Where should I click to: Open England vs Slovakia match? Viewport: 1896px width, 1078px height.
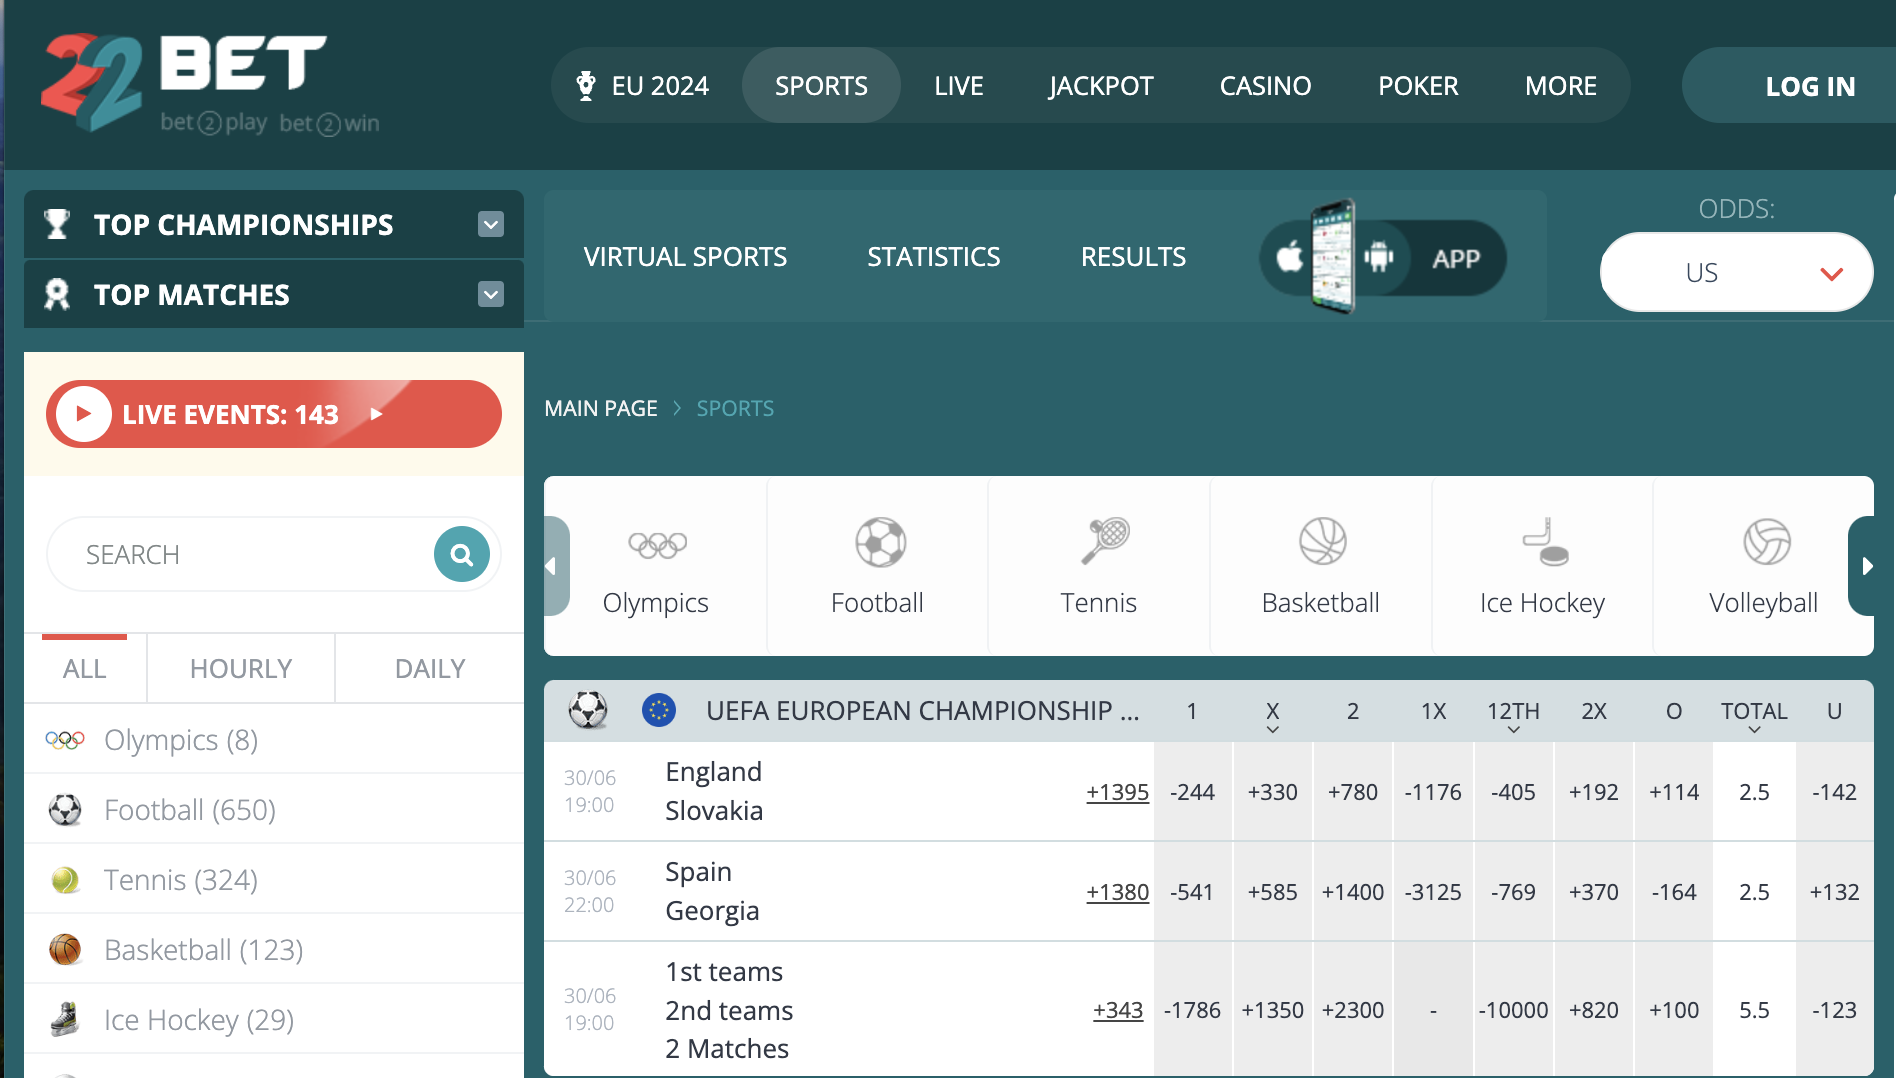click(714, 791)
